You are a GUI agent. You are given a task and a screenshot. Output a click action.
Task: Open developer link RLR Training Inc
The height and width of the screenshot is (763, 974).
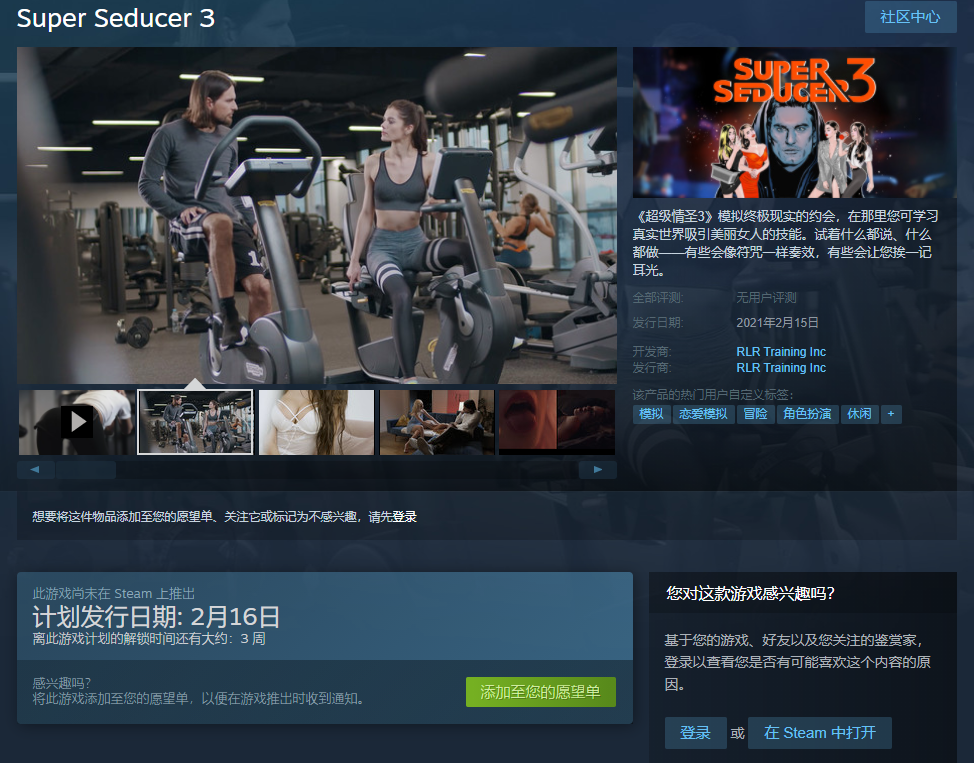[x=781, y=352]
